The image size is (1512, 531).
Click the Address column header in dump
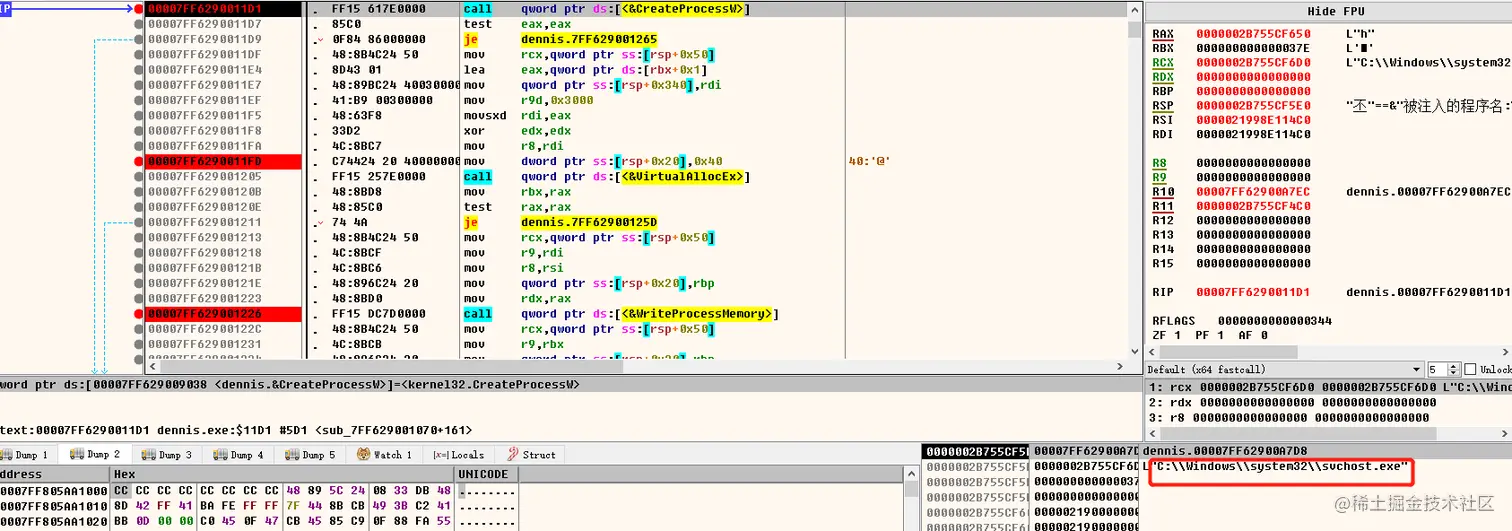pos(54,474)
